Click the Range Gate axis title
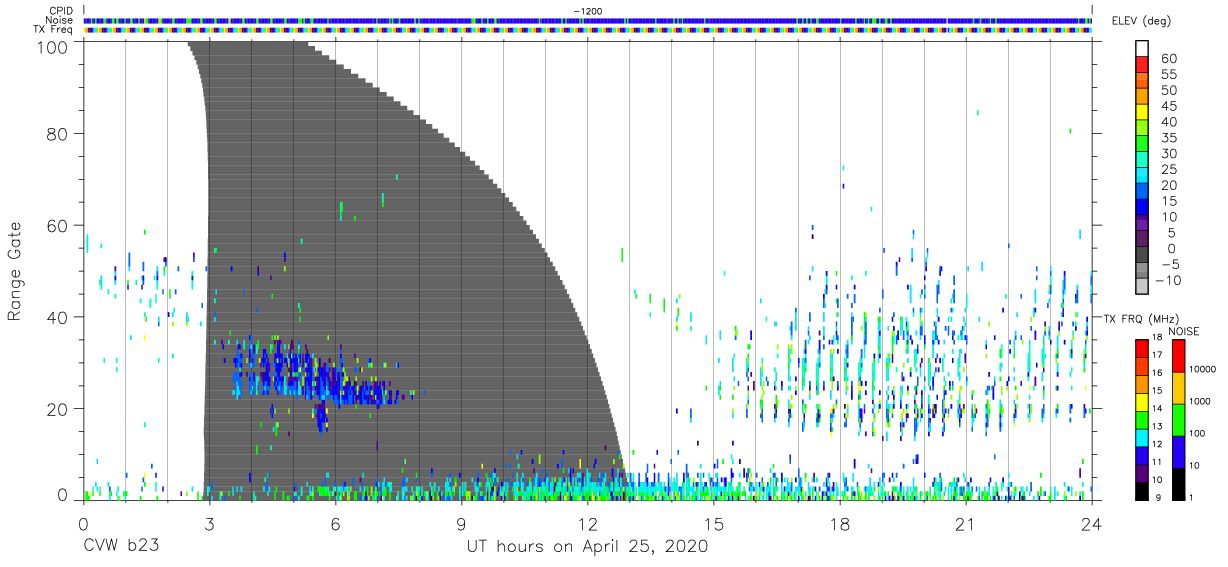The height and width of the screenshot is (567, 1228). pos(16,270)
